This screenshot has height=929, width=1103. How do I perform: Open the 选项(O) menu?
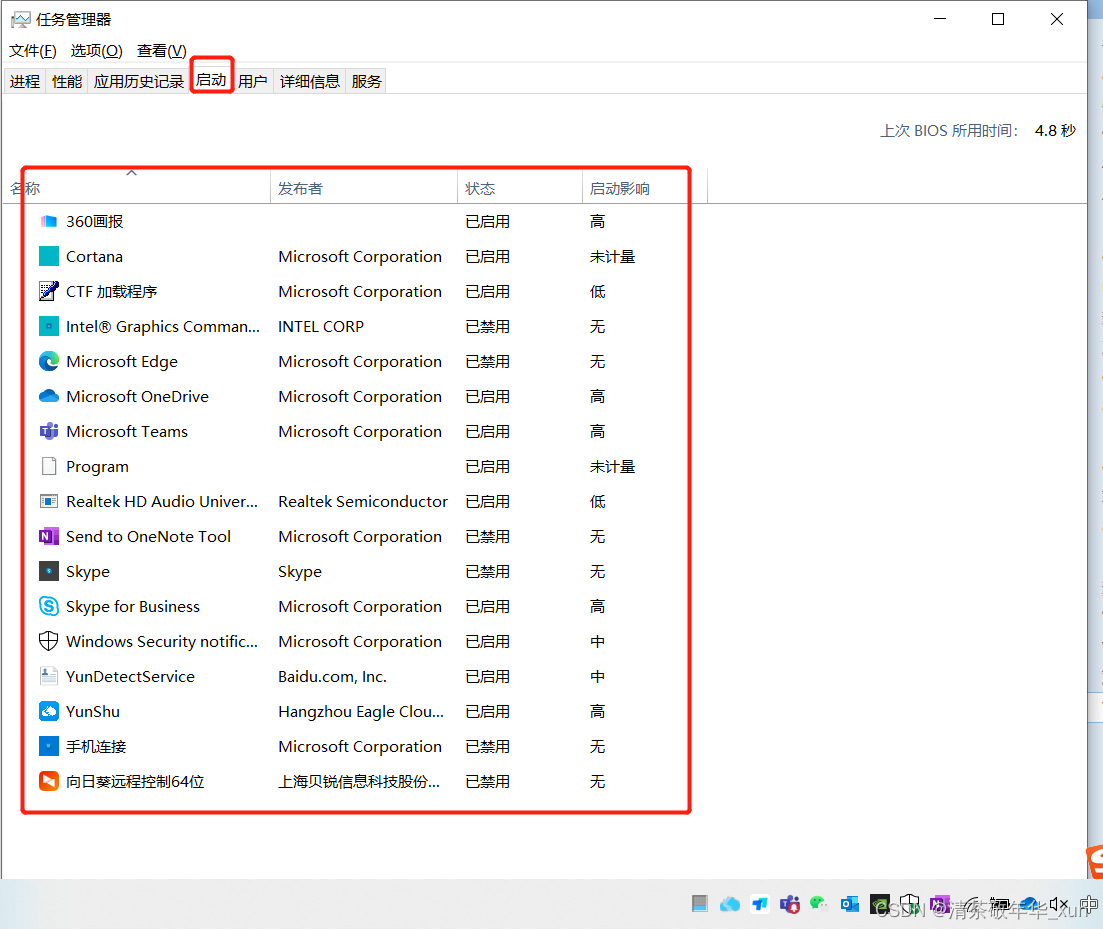(96, 51)
